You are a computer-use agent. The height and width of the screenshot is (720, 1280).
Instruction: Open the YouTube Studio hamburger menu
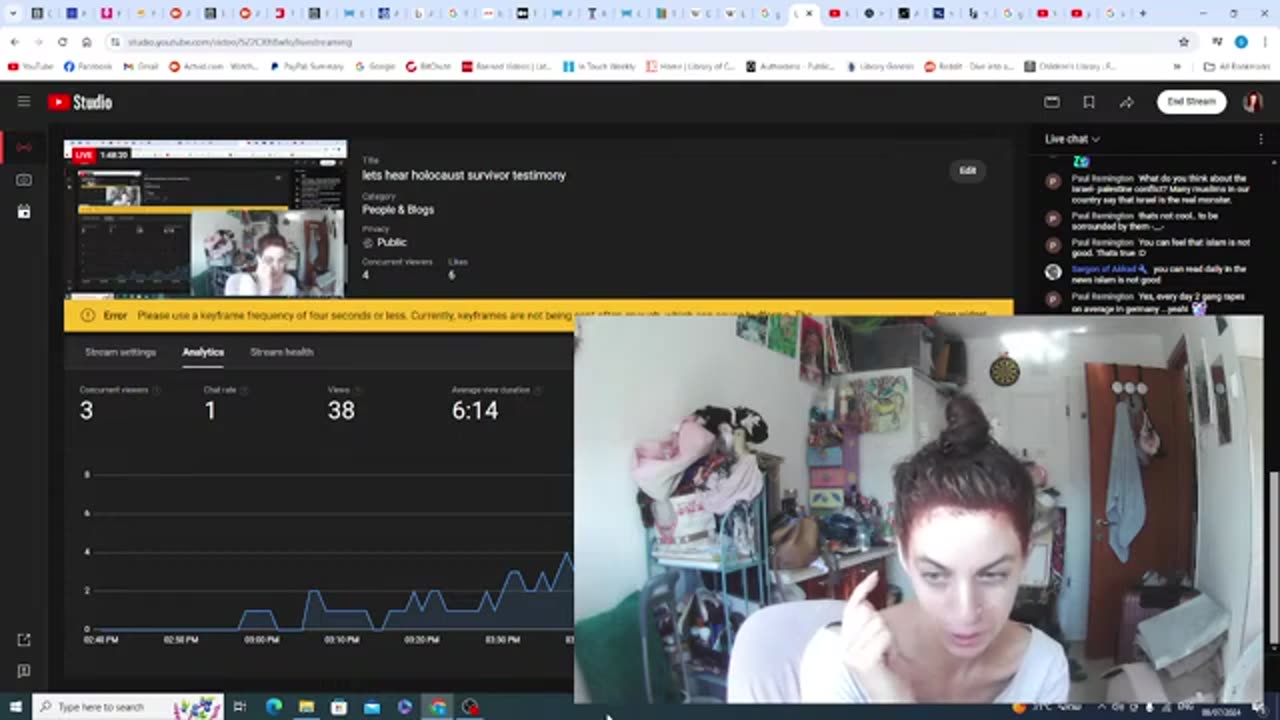pyautogui.click(x=24, y=102)
